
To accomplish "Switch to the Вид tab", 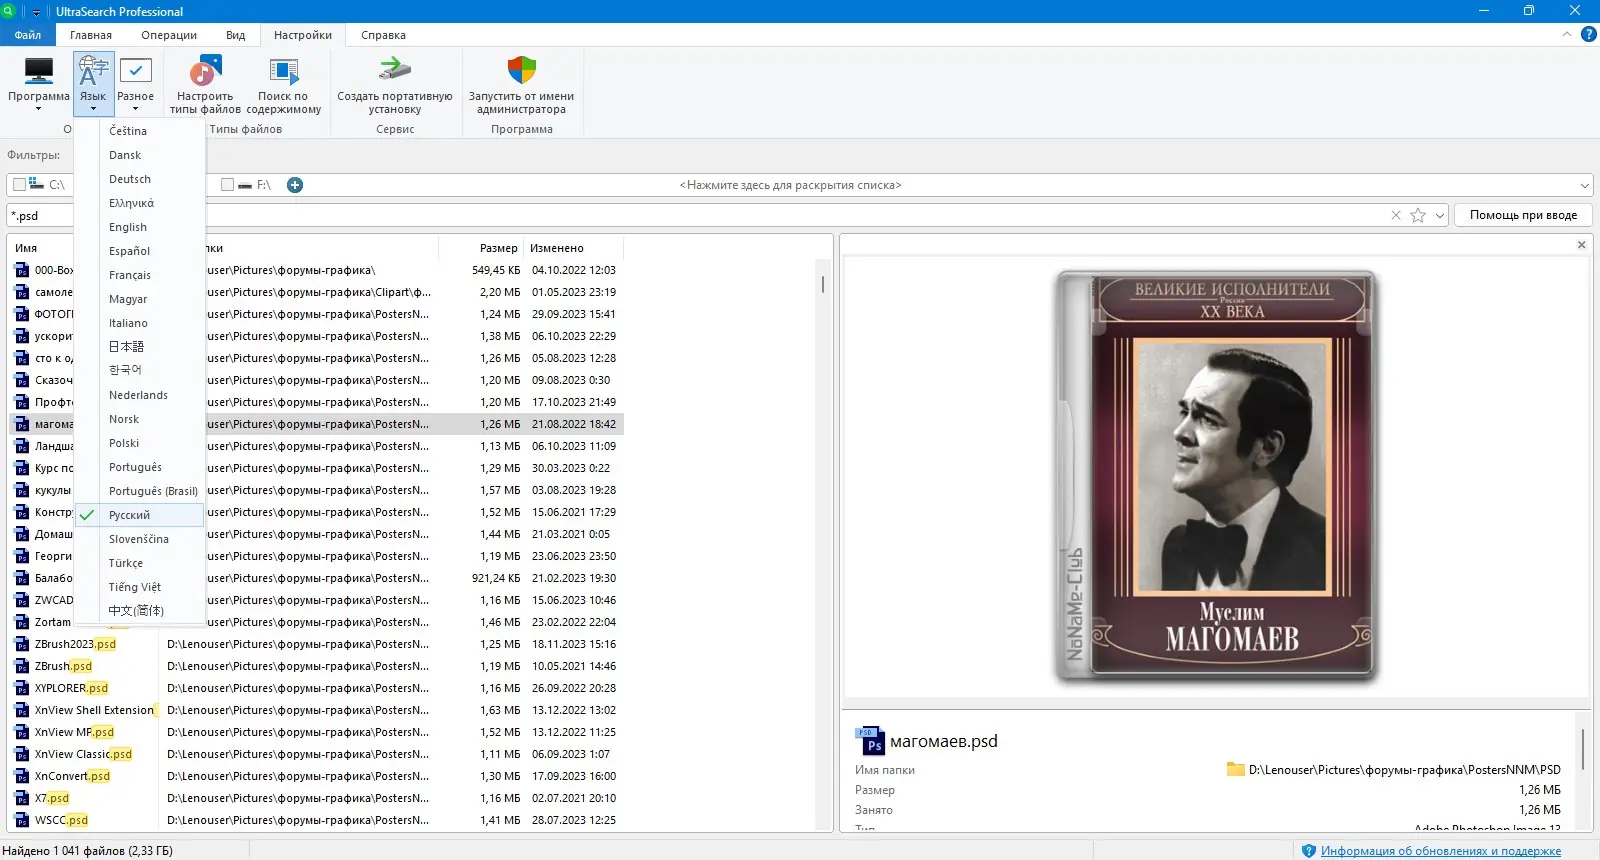I will coord(235,35).
